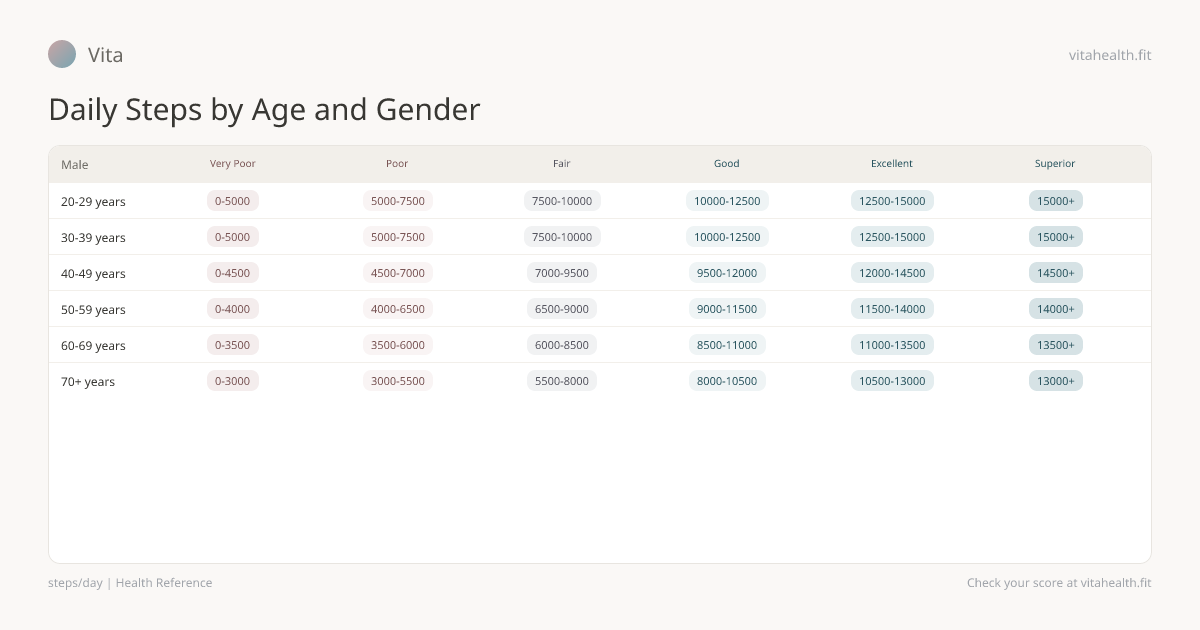Click the "14500+" Superior value
Image resolution: width=1200 pixels, height=630 pixels.
click(1056, 273)
